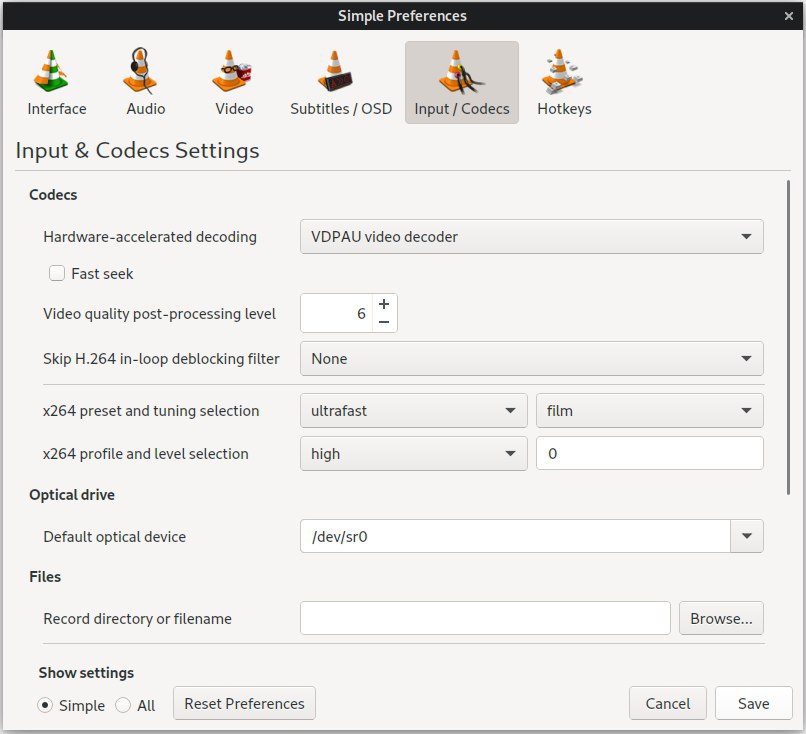The image size is (806, 734).
Task: Open the Subtitles / OSD cone icon
Action: tap(335, 71)
